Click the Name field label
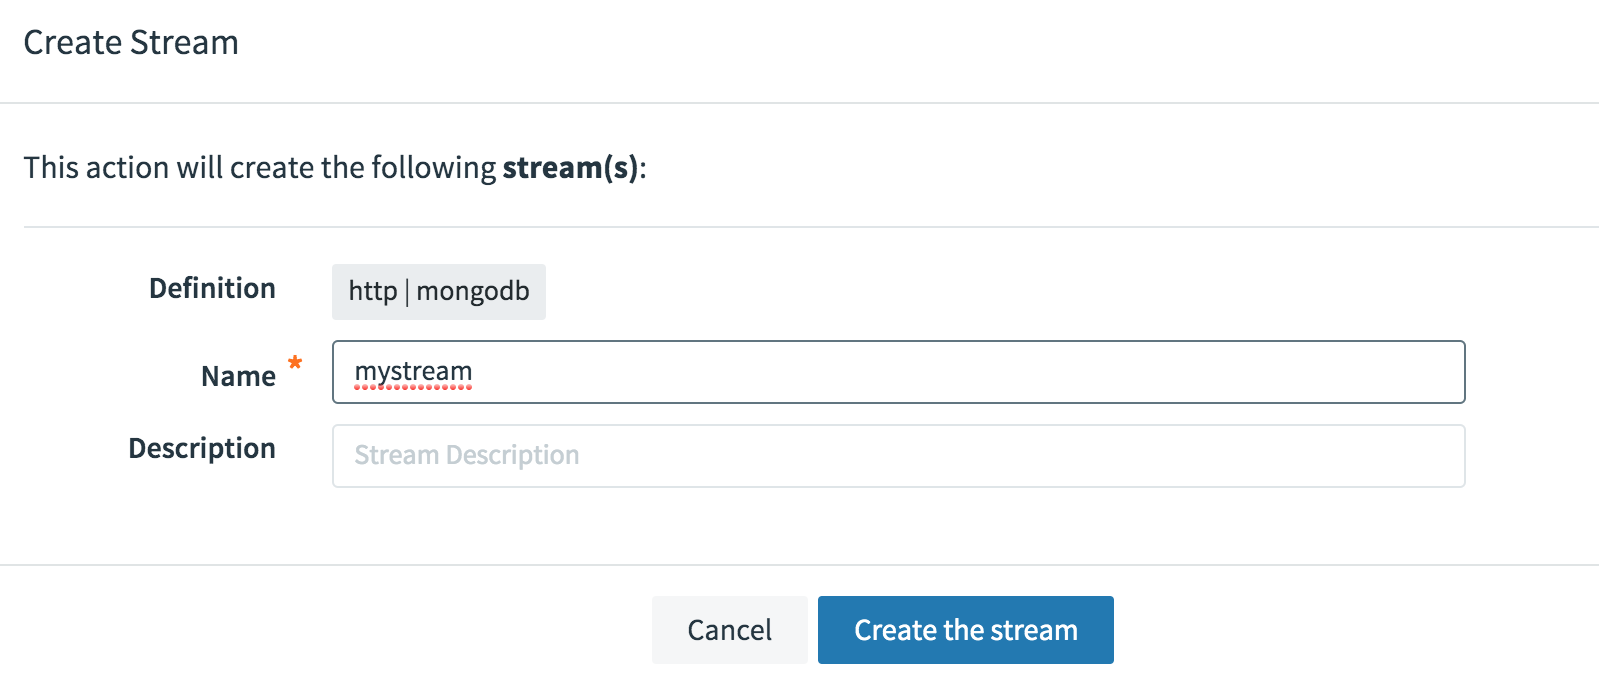The width and height of the screenshot is (1599, 681). coord(238,376)
